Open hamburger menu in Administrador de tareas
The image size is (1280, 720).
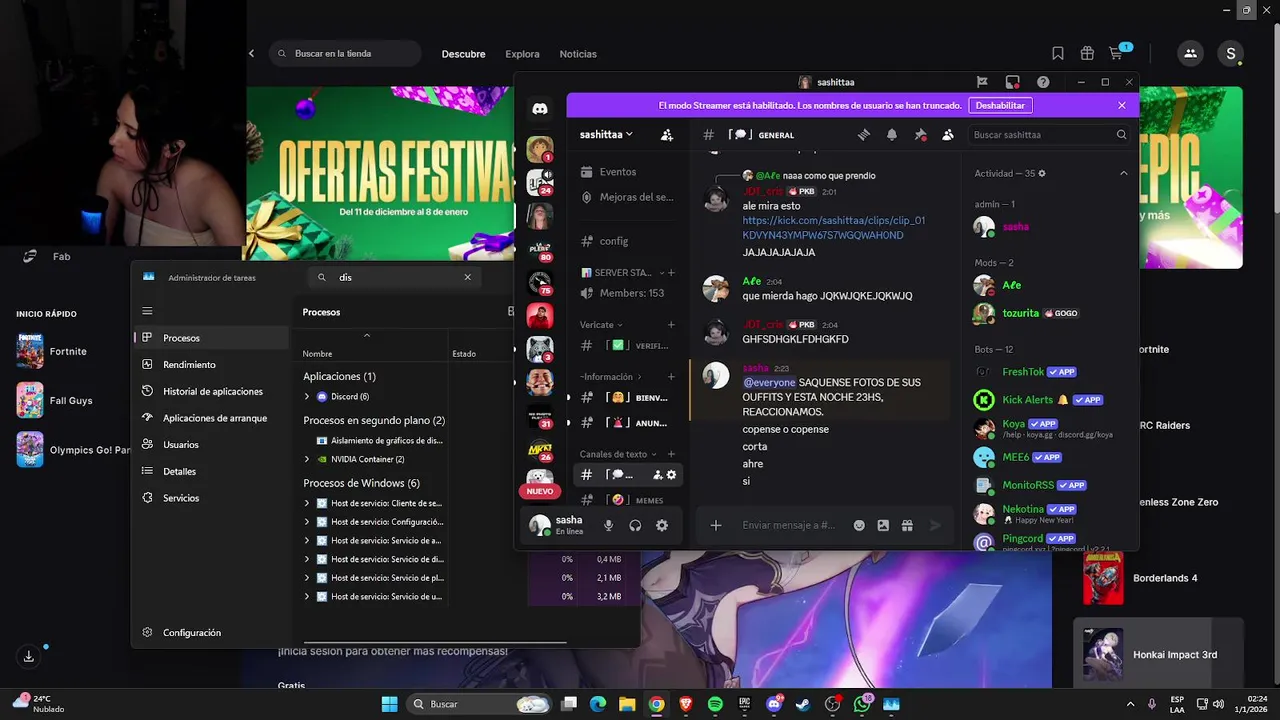coord(147,311)
